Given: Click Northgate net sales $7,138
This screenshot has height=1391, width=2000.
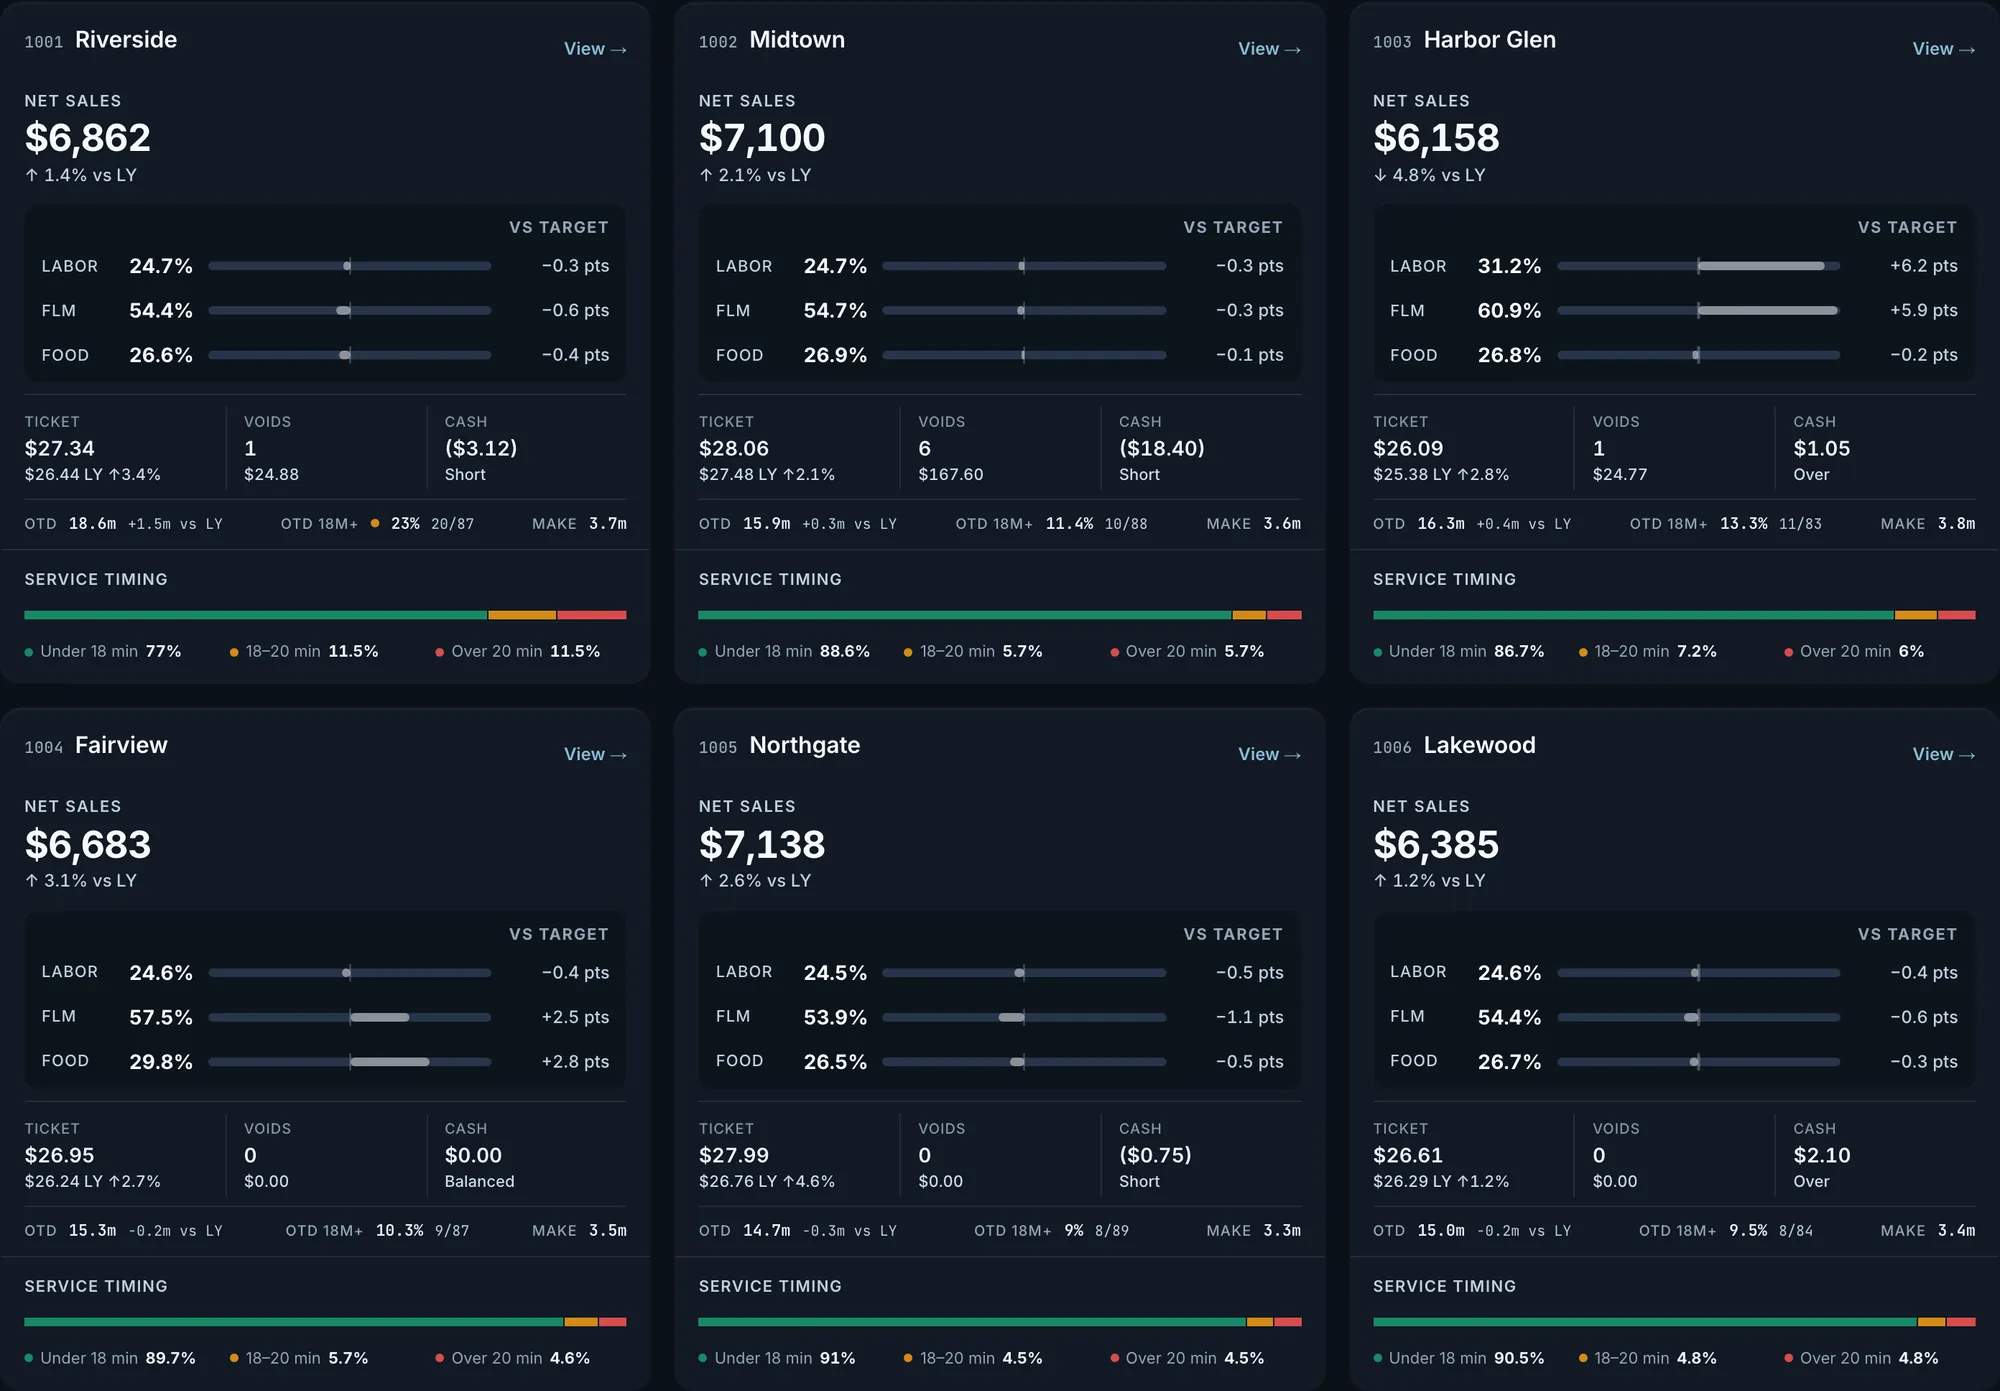Looking at the screenshot, I should tap(762, 845).
